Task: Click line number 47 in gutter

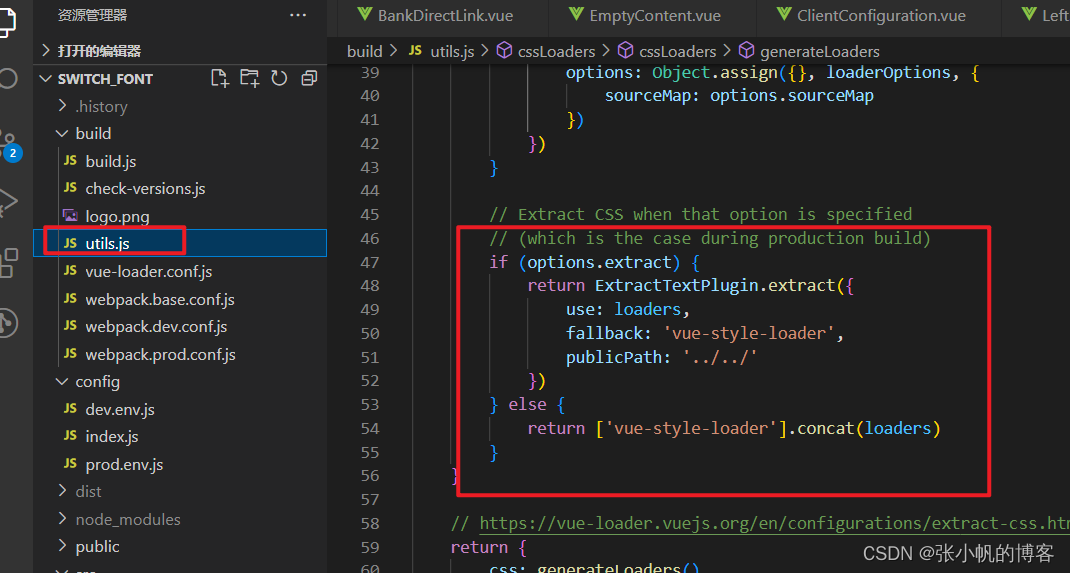Action: tap(369, 262)
